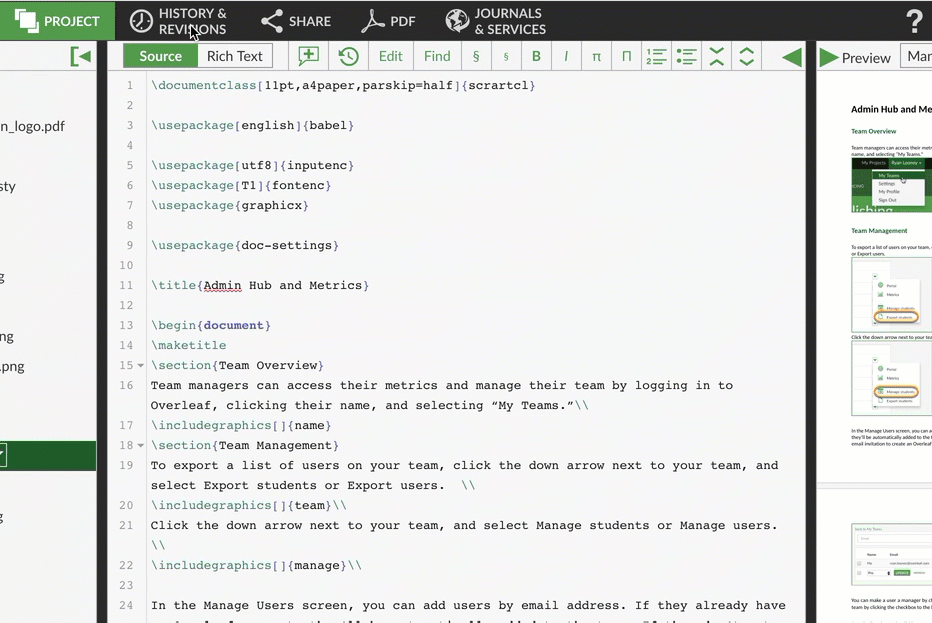Click a screenshot thumbnail in the PDF preview
This screenshot has height=623, width=932.
point(890,185)
